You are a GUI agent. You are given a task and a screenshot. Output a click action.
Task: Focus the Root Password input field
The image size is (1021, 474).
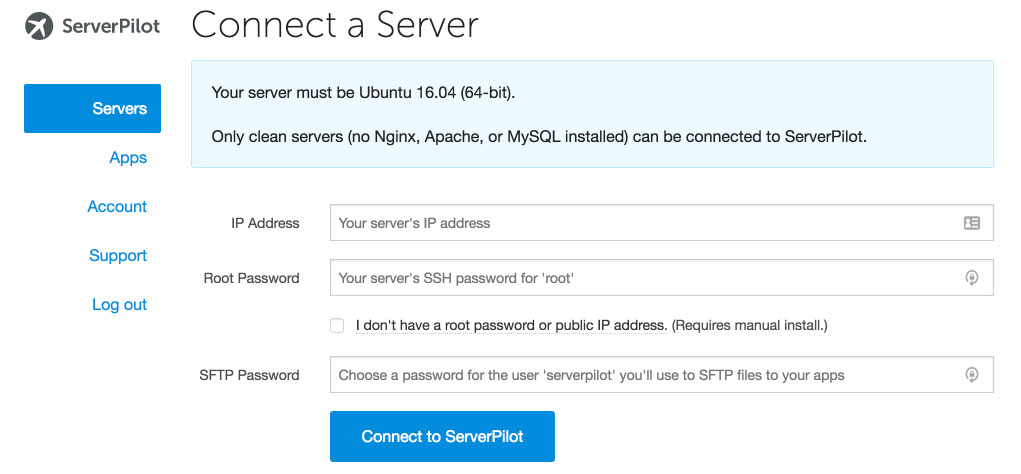[662, 277]
